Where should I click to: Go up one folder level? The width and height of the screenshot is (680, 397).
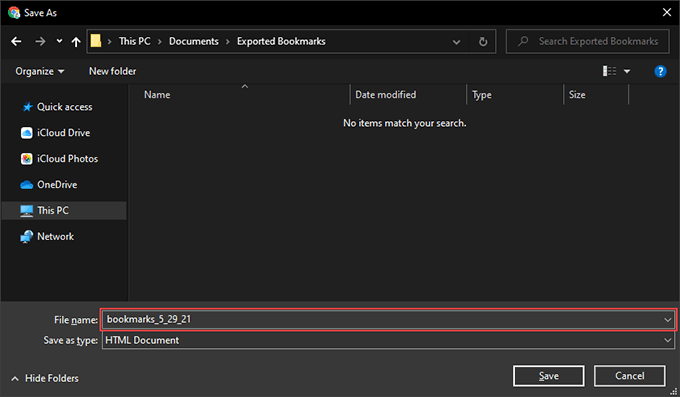pyautogui.click(x=76, y=41)
